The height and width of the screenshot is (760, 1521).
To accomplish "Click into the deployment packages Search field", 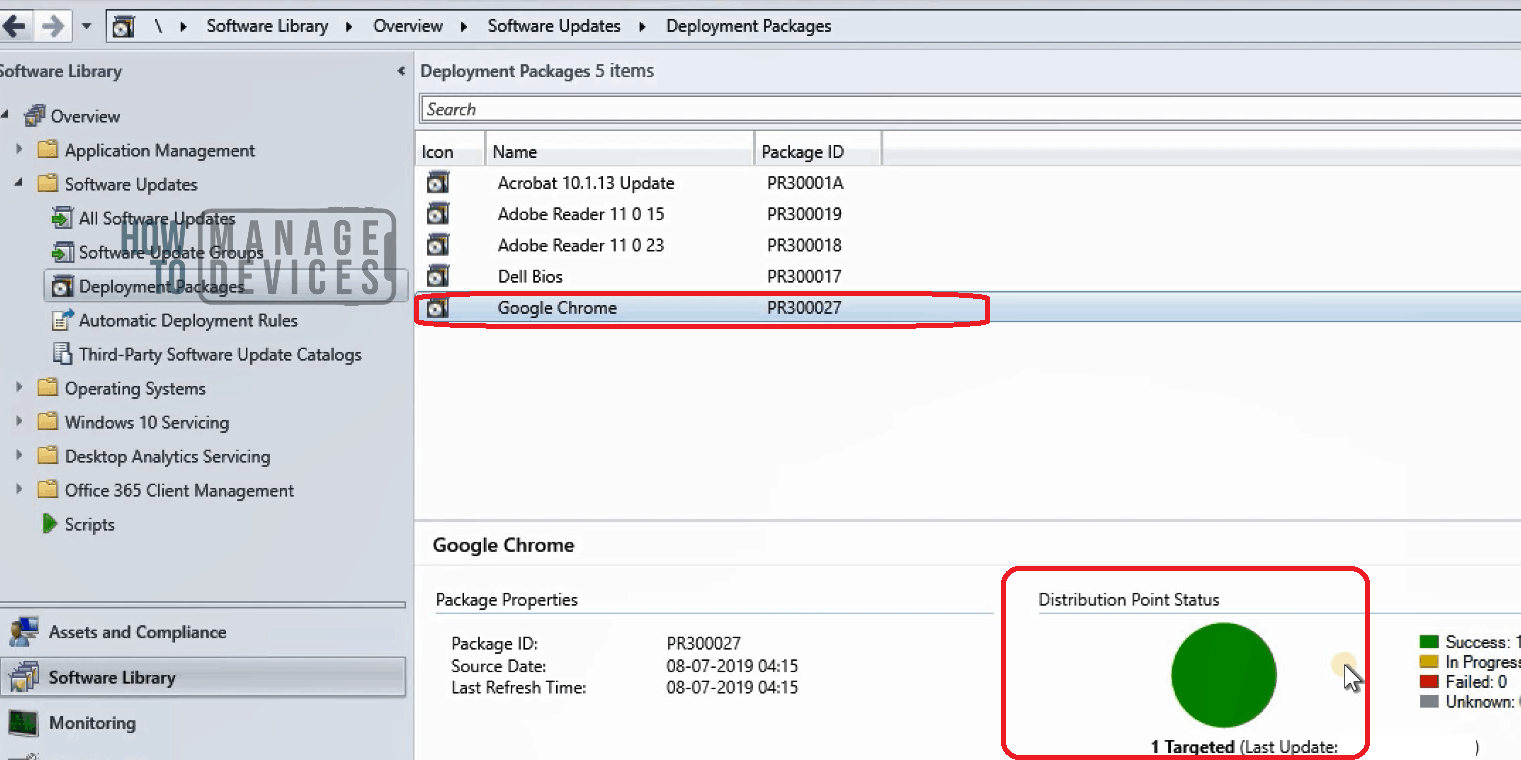I will 970,109.
